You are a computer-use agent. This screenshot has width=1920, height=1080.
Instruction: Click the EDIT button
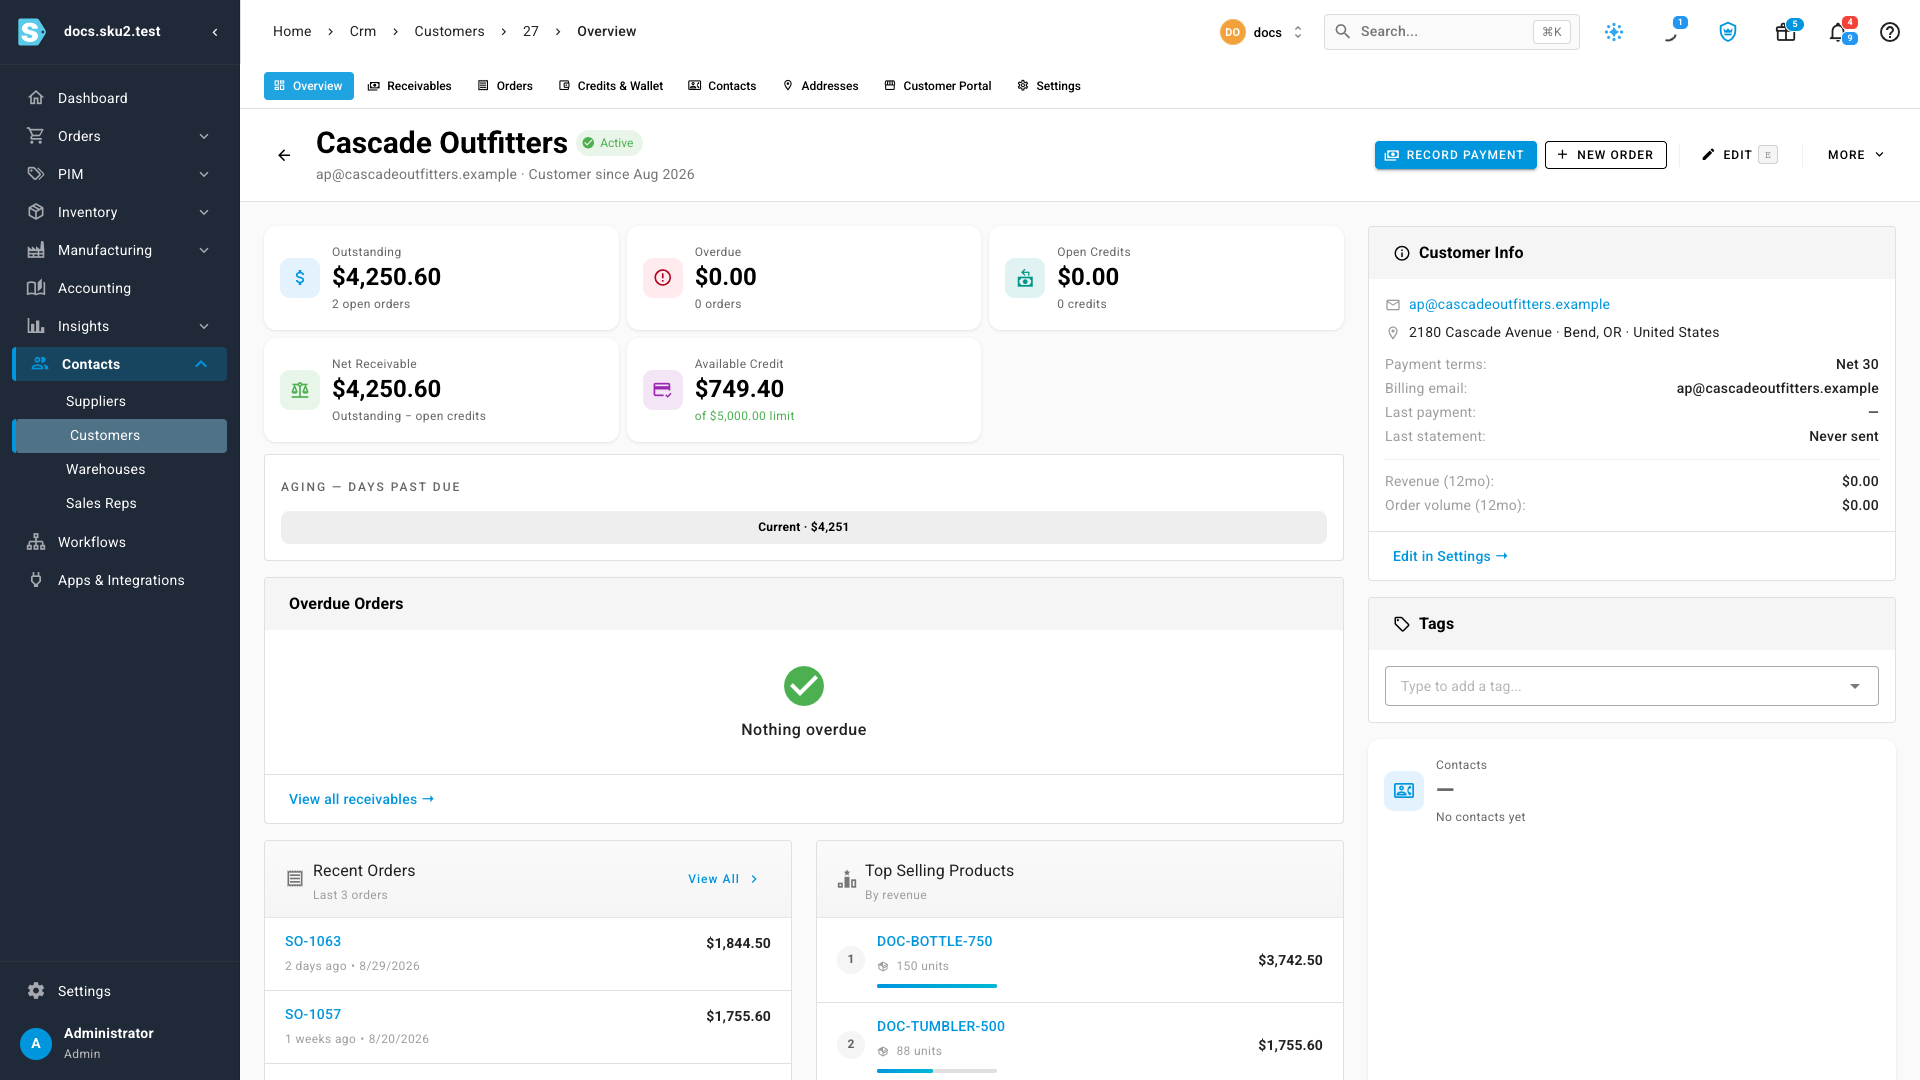(x=1739, y=155)
